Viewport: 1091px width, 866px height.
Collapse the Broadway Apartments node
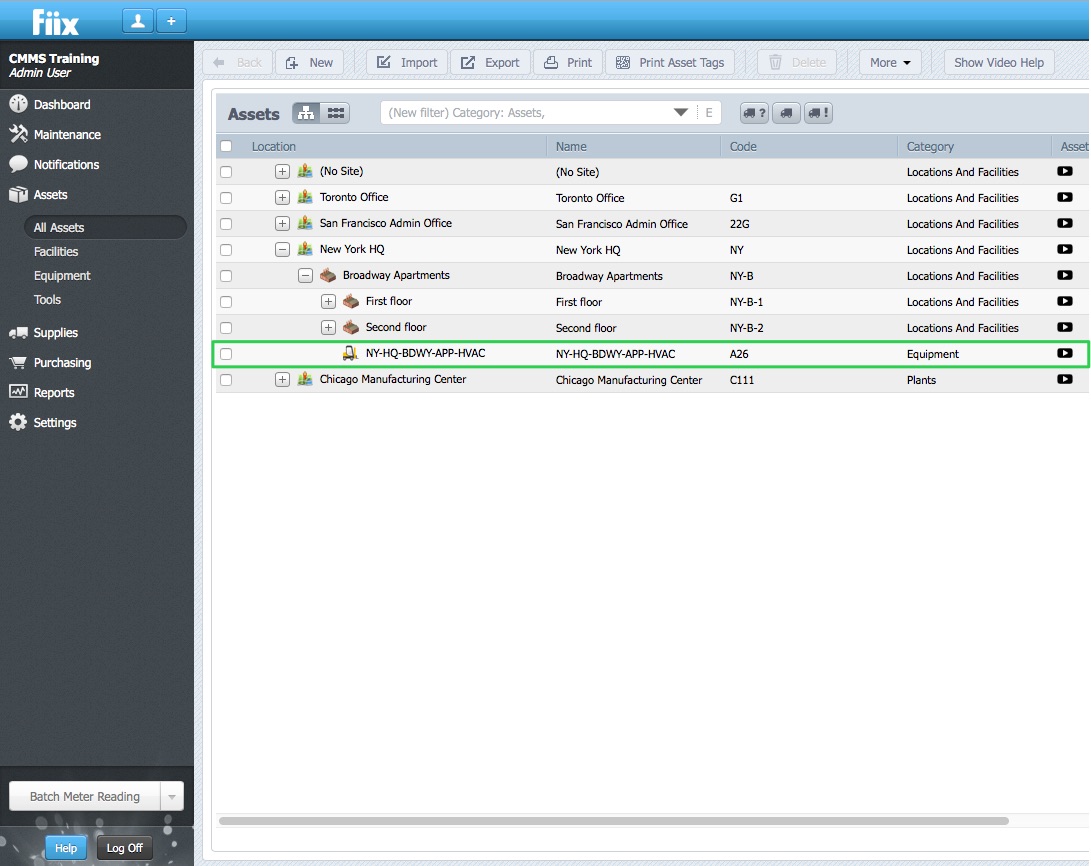(305, 275)
